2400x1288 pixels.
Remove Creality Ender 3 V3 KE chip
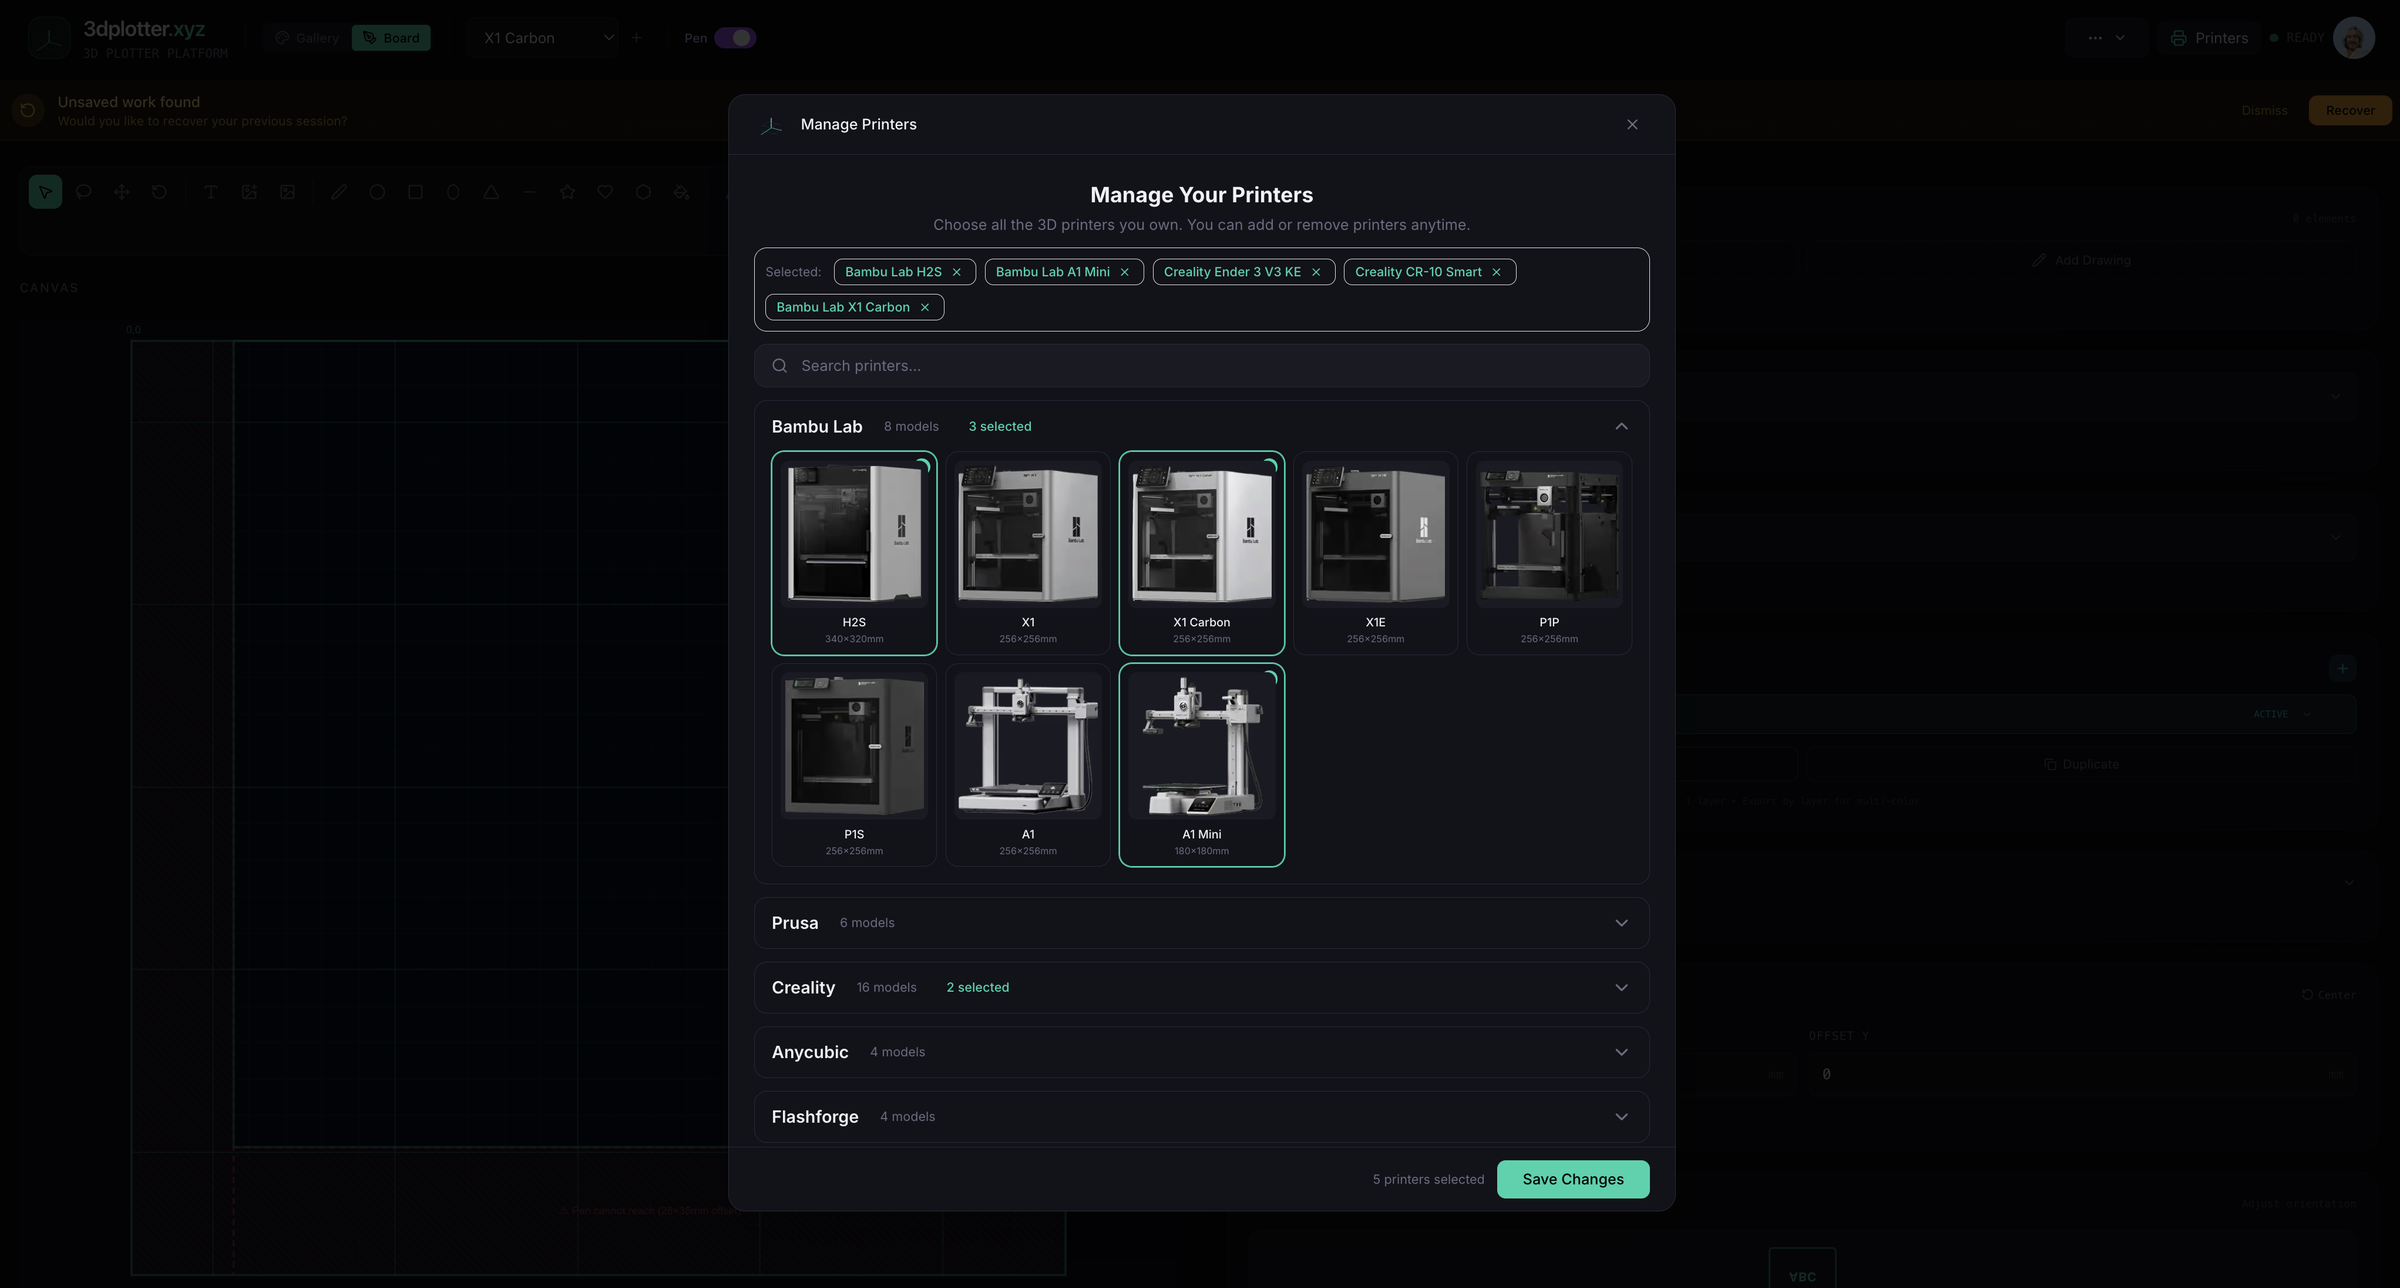click(x=1316, y=272)
